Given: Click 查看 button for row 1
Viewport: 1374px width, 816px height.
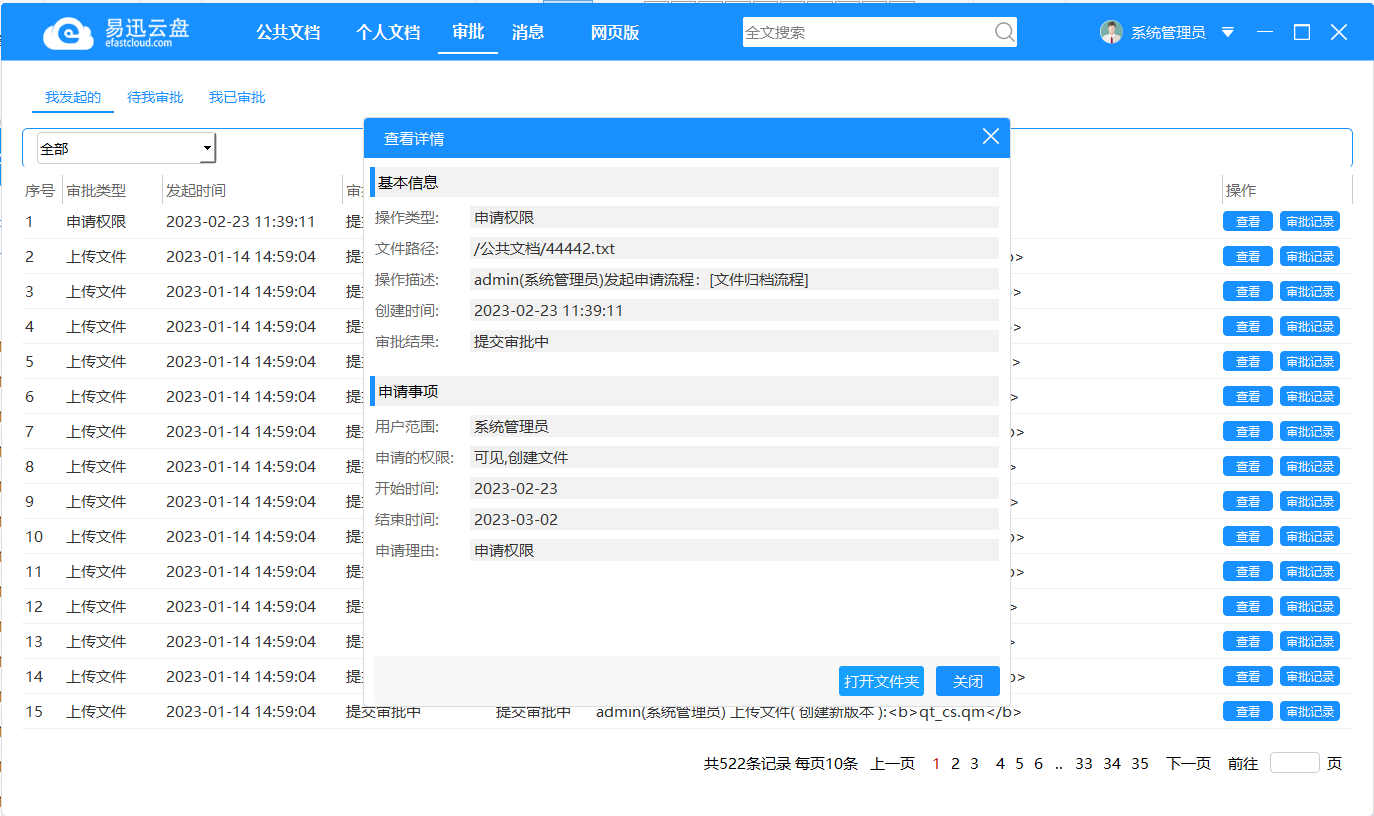Looking at the screenshot, I should click(1248, 222).
